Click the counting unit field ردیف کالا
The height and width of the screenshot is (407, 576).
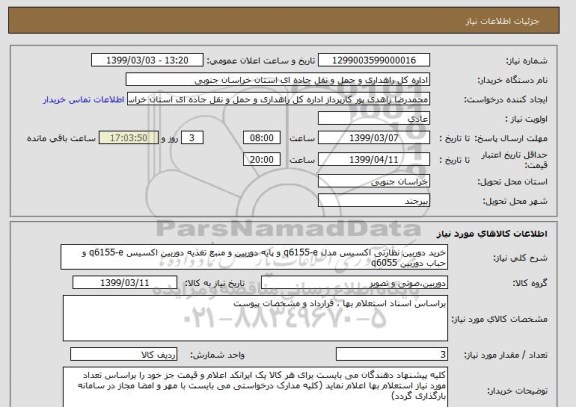(123, 354)
